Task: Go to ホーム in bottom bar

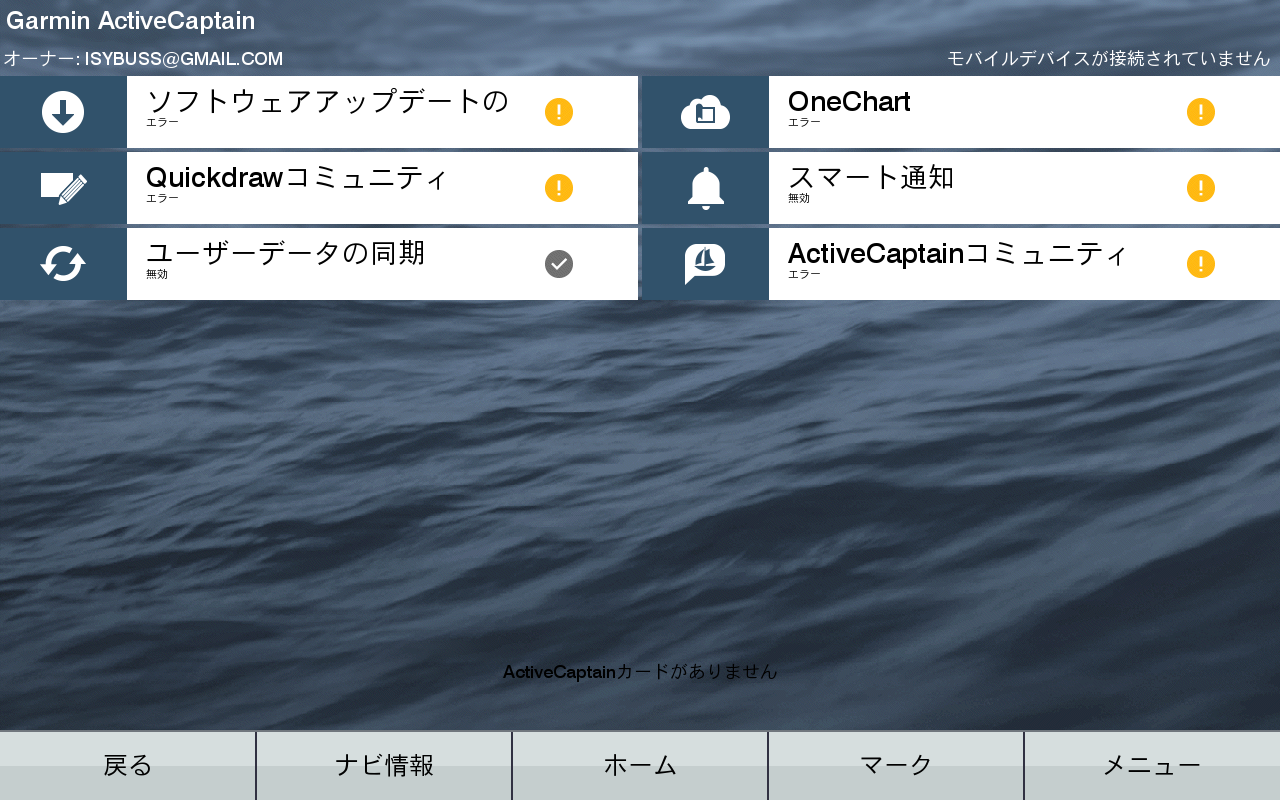Action: [x=640, y=766]
